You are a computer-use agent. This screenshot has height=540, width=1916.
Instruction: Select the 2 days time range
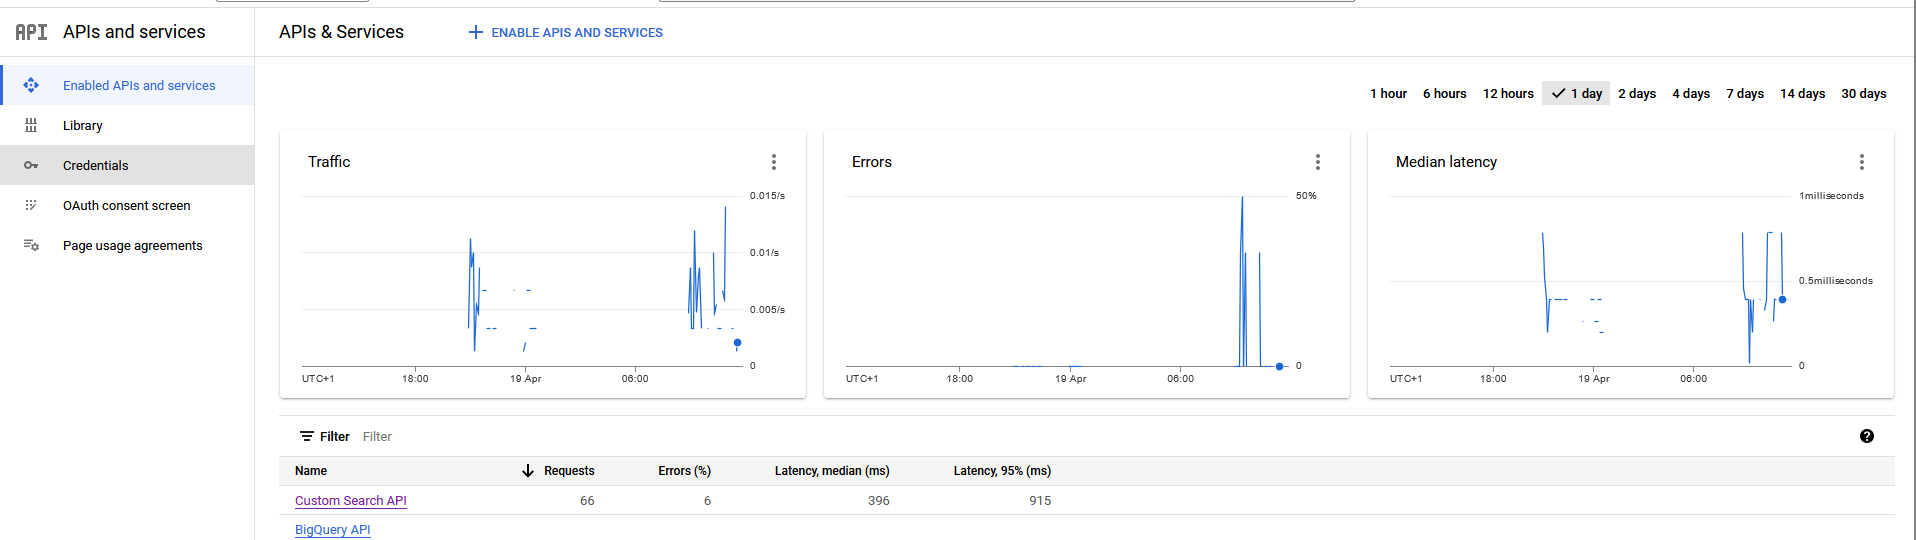click(1637, 93)
